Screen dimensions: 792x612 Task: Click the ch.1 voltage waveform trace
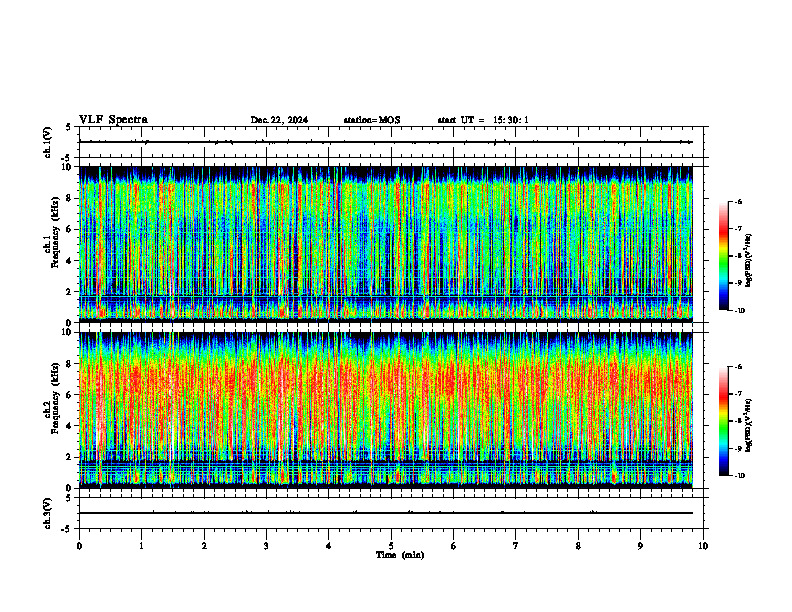[x=386, y=142]
